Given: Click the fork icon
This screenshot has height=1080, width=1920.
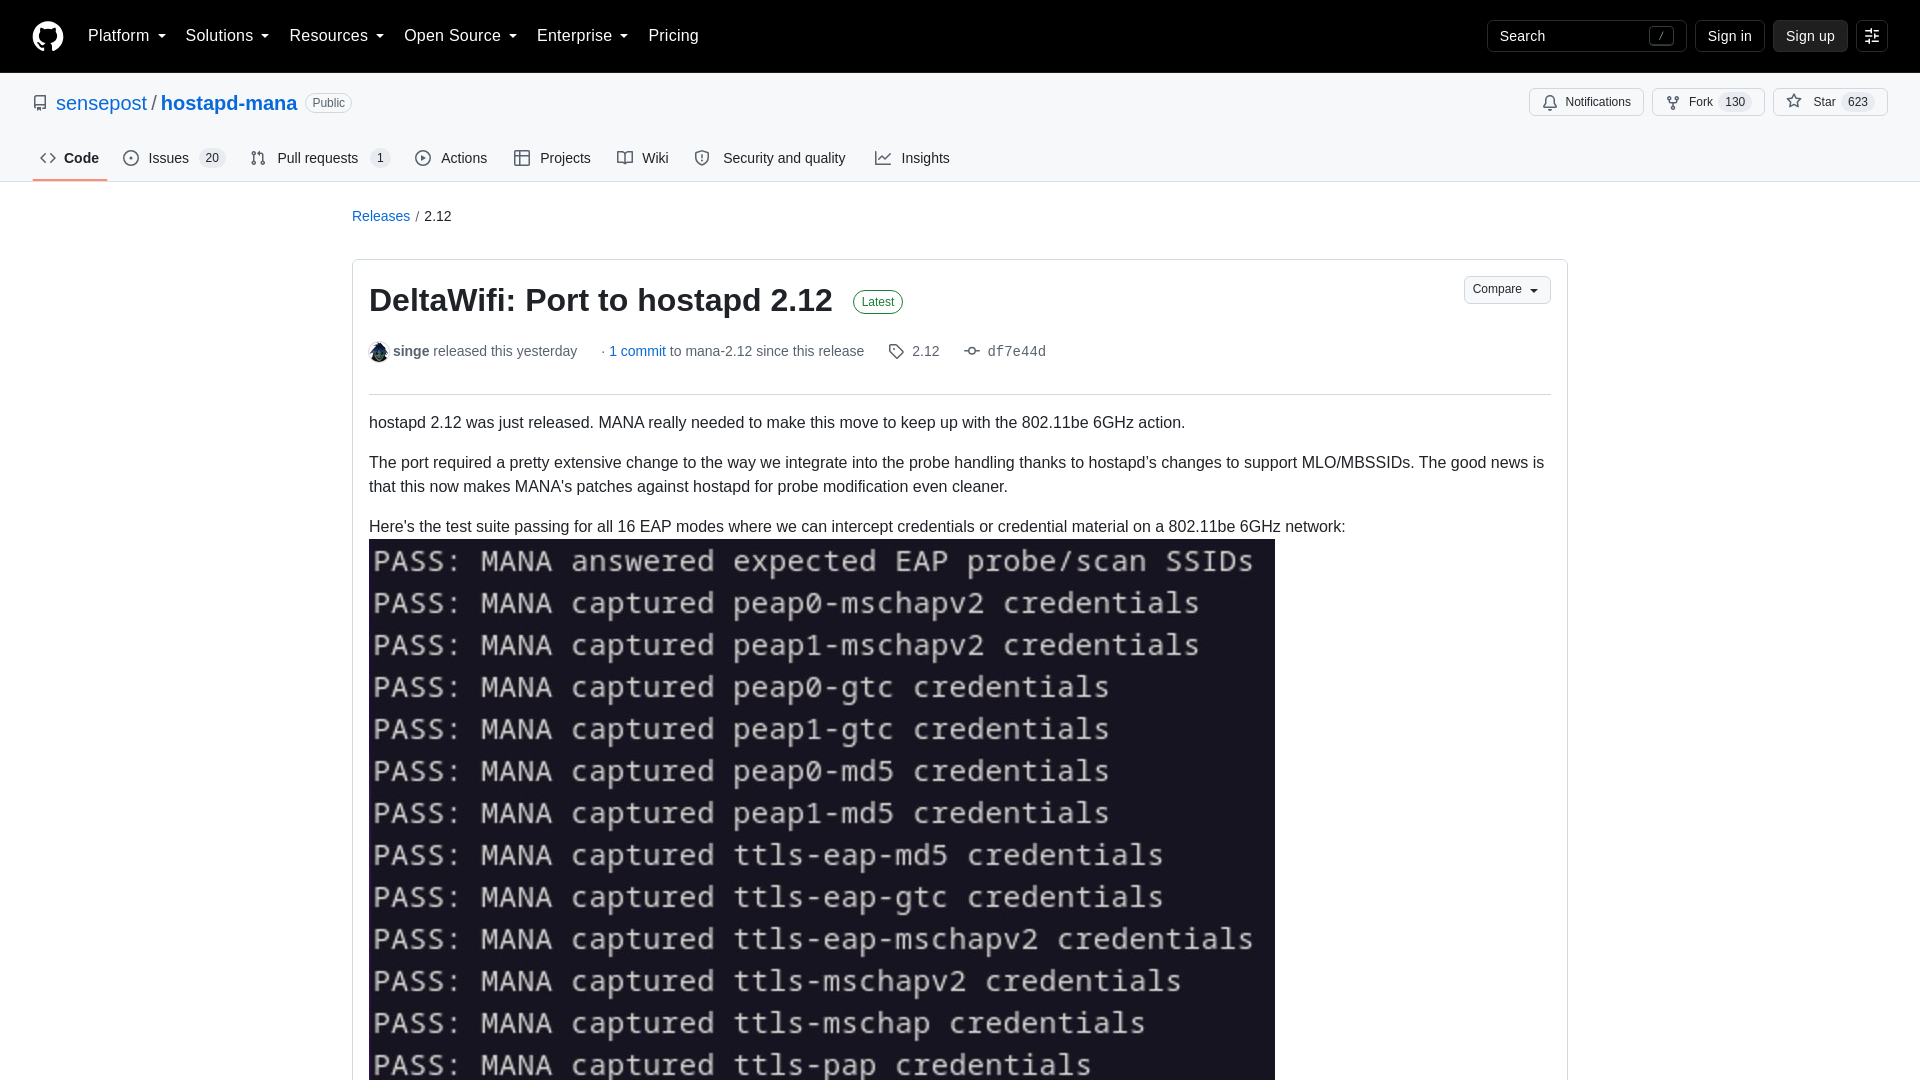Looking at the screenshot, I should tap(1673, 102).
